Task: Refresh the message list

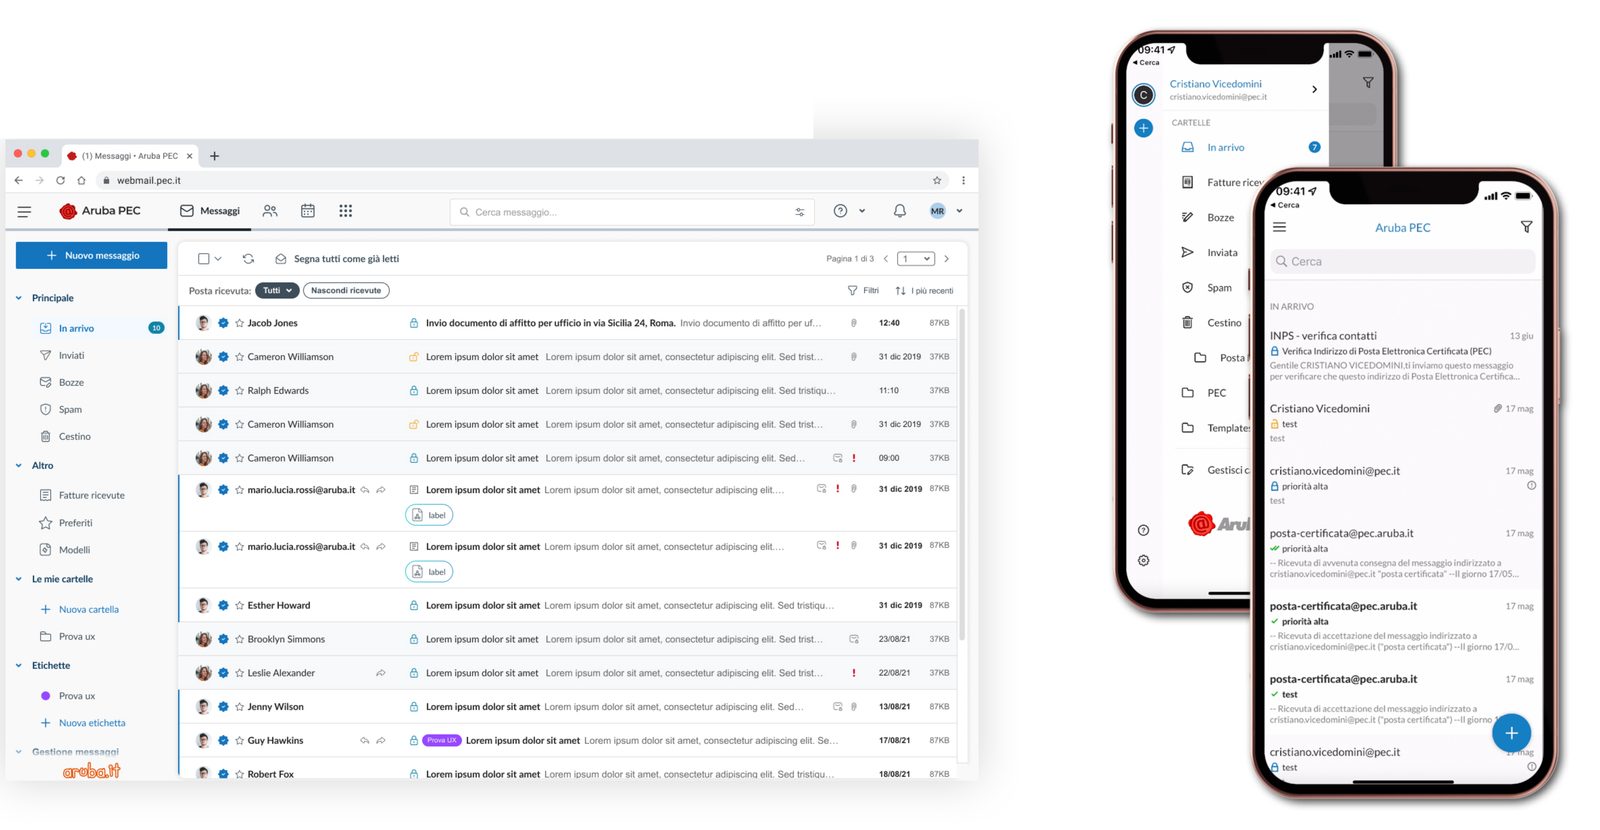Action: point(248,259)
